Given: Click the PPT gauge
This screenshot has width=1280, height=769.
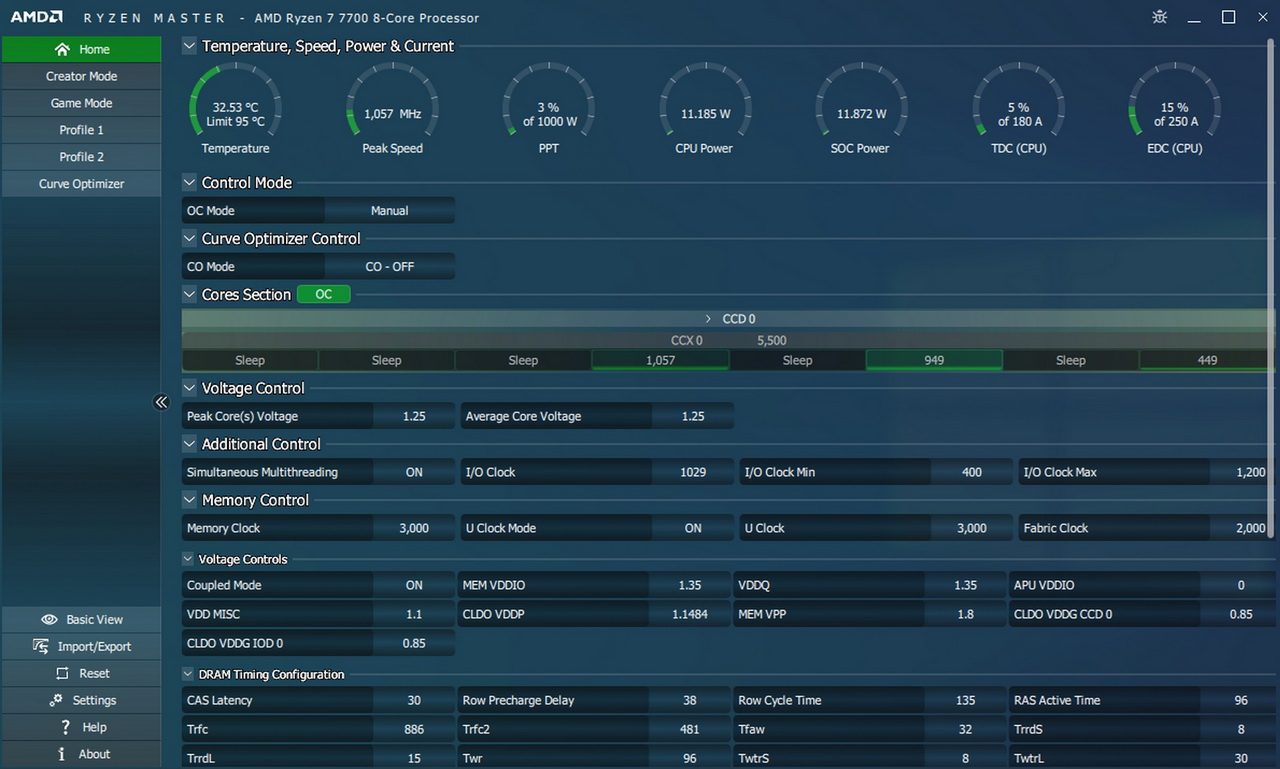Looking at the screenshot, I should click(x=549, y=110).
